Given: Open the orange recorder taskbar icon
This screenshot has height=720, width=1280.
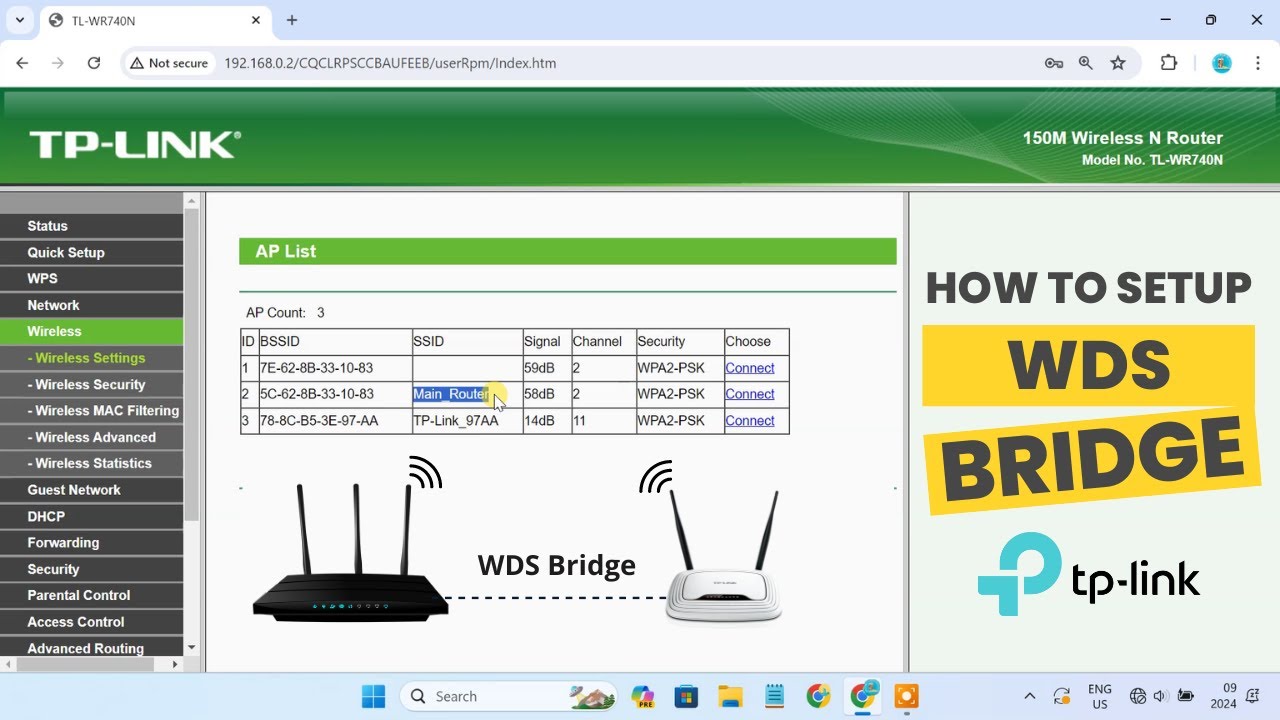Looking at the screenshot, I should 906,696.
